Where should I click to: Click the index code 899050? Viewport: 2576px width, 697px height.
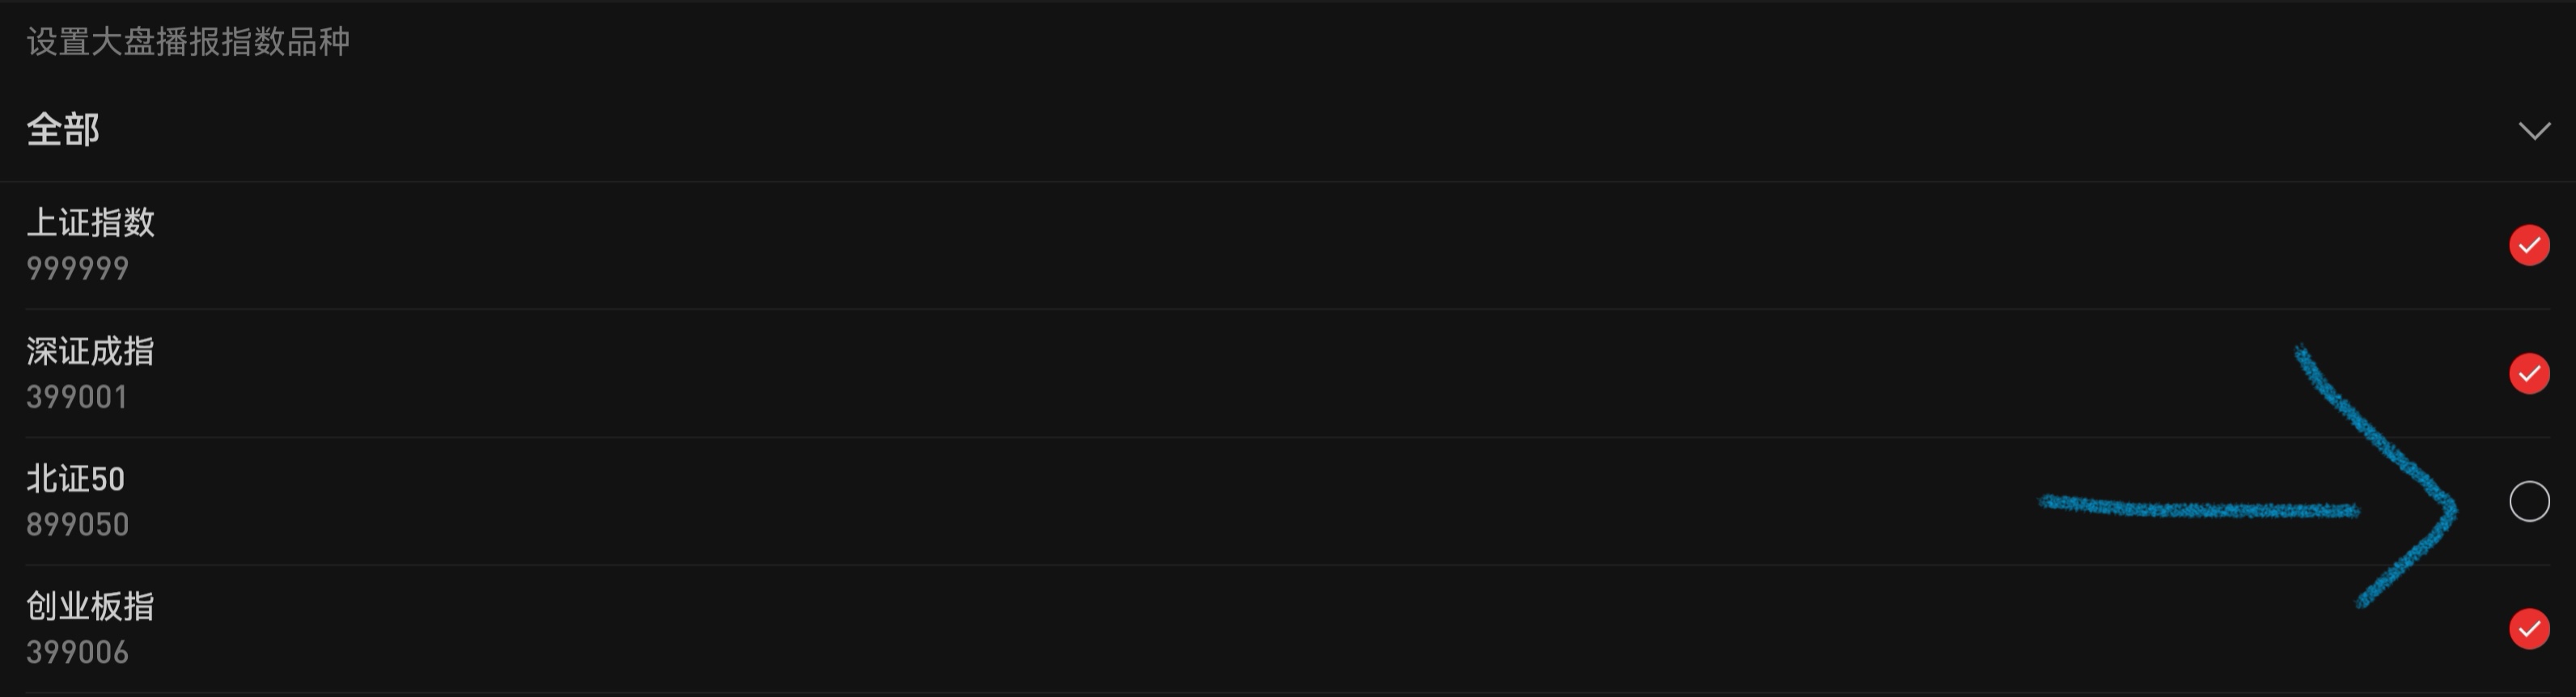point(78,525)
